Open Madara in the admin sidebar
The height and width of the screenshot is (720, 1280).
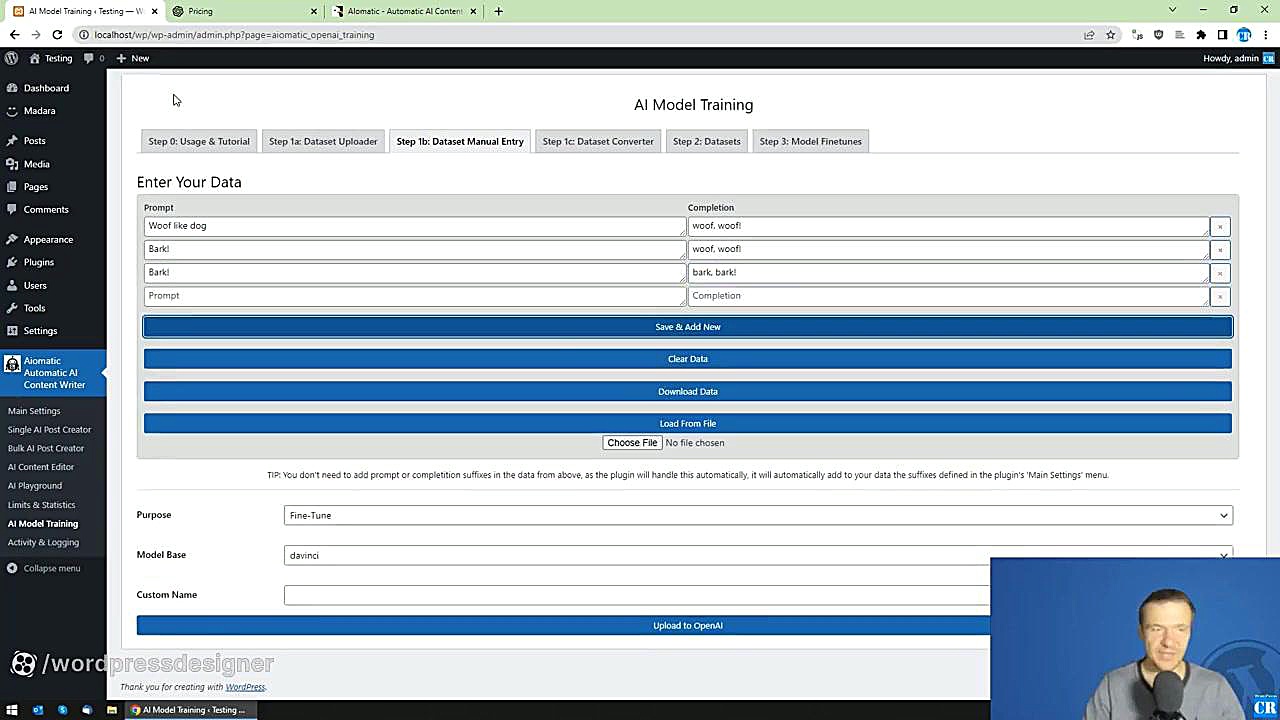pos(40,111)
